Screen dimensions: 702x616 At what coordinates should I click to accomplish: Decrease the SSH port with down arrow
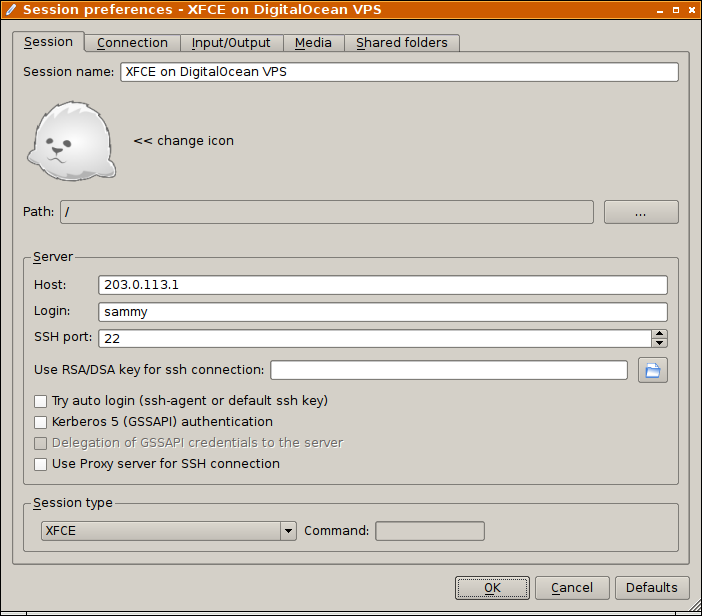click(x=659, y=343)
